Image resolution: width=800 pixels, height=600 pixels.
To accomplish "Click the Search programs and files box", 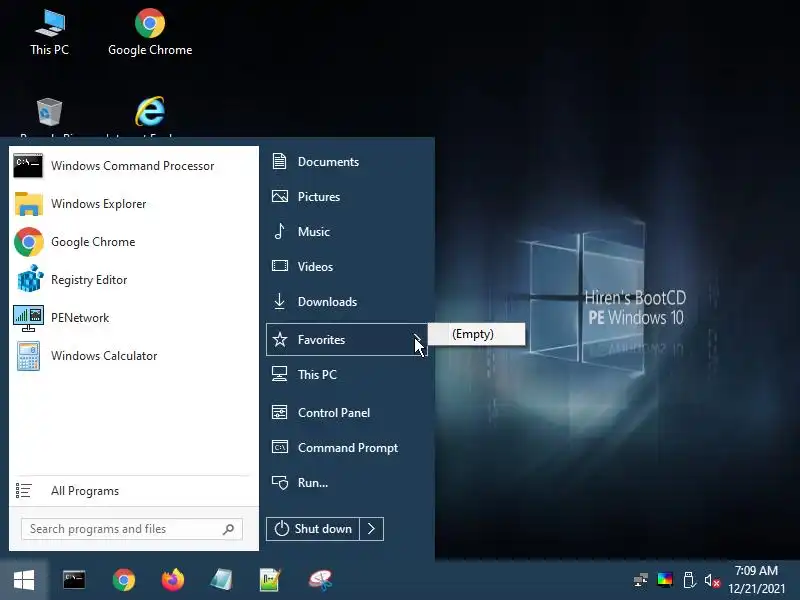I will pyautogui.click(x=132, y=529).
